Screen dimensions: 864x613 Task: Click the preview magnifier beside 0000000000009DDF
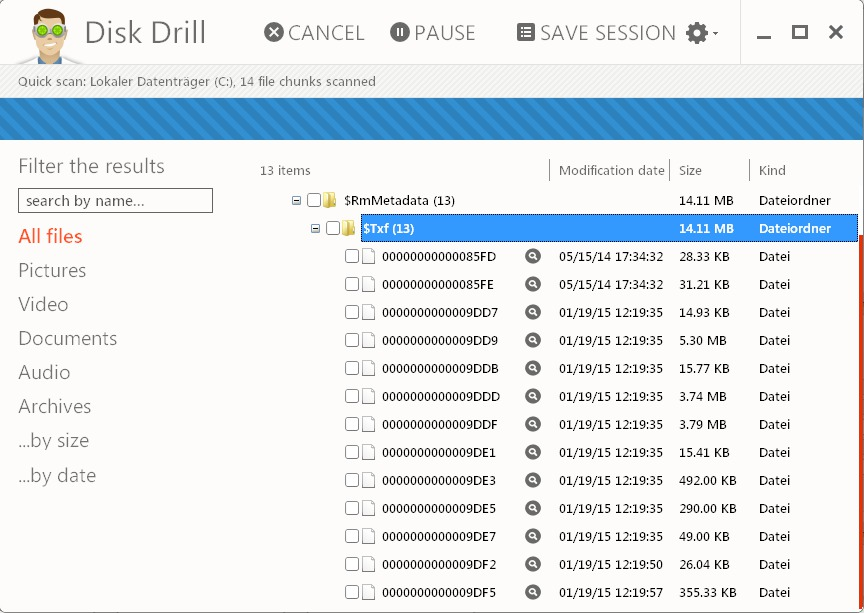tap(532, 424)
